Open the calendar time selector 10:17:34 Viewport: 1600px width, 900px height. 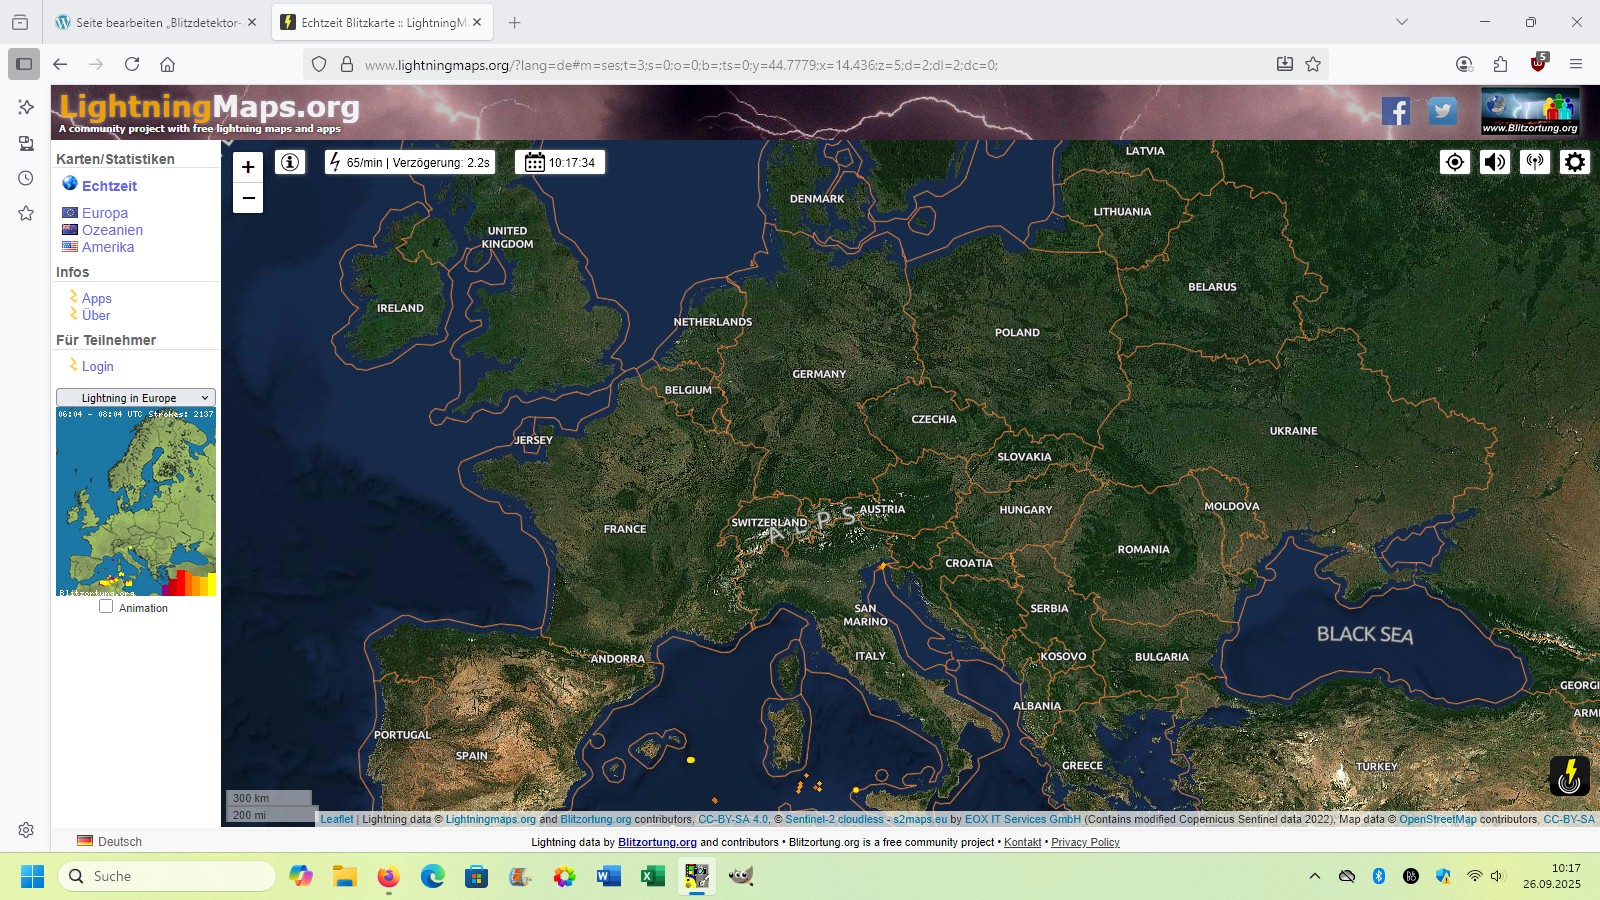pyautogui.click(x=560, y=162)
